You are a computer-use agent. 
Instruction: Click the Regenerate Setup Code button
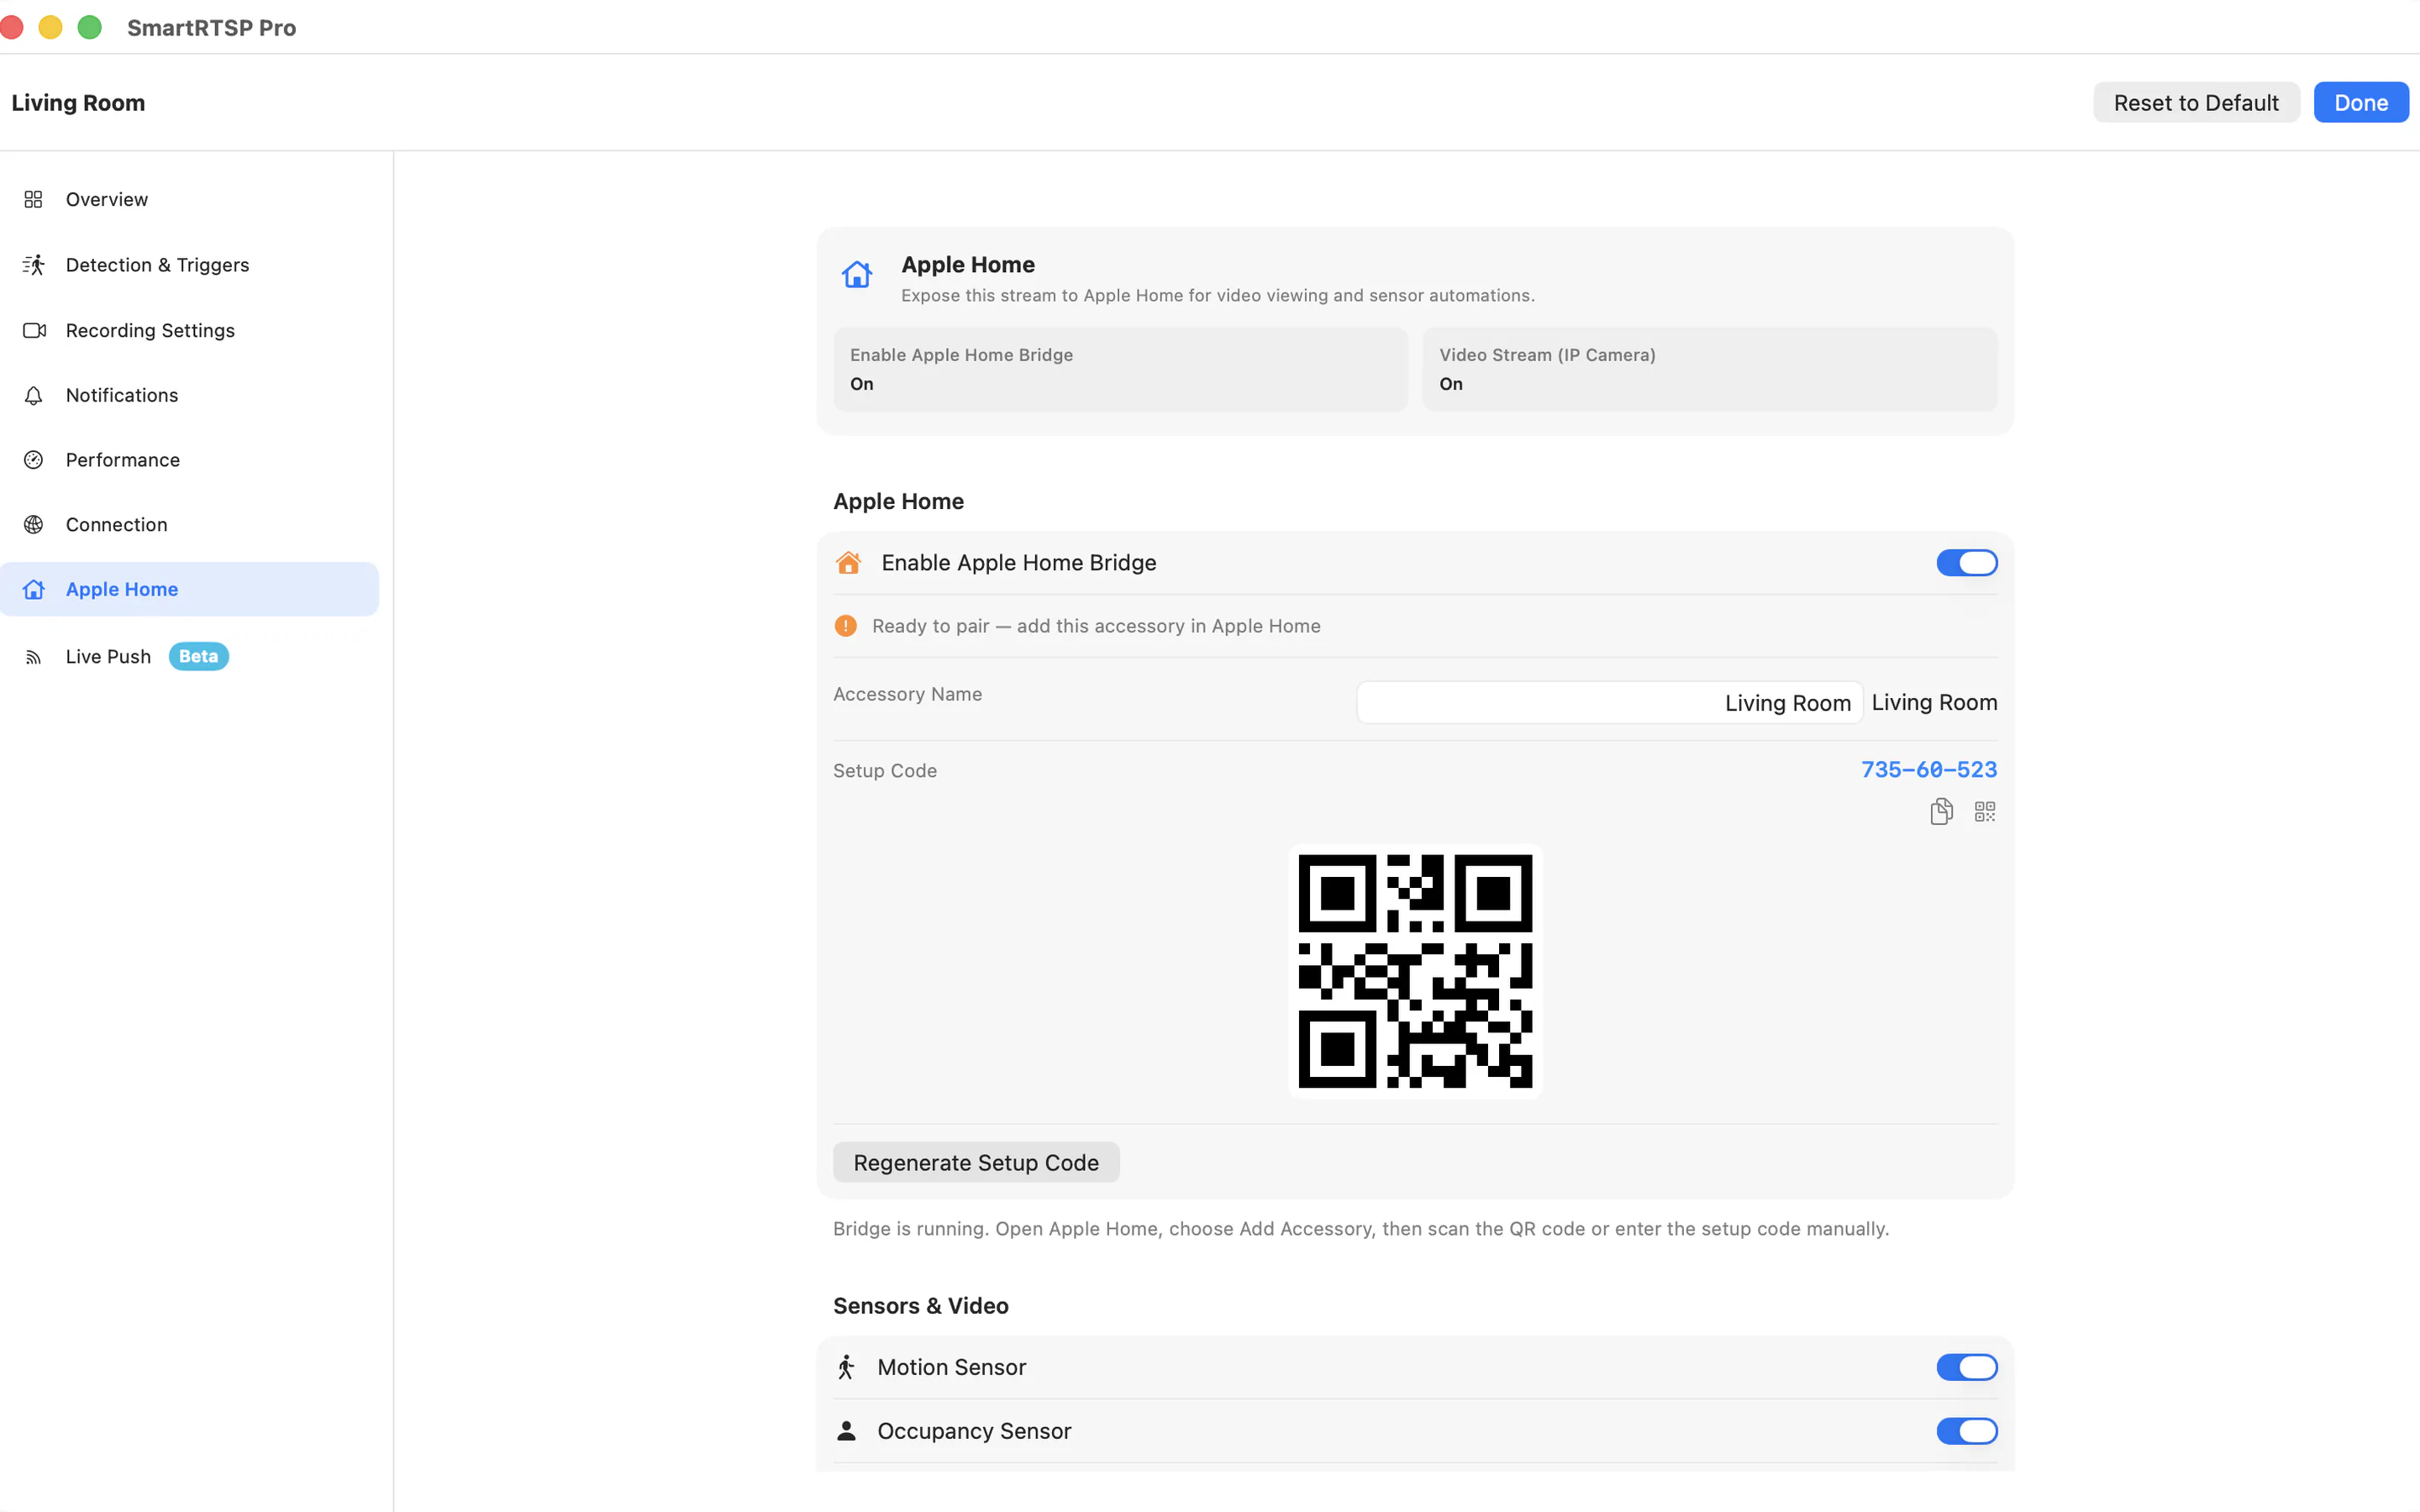tap(976, 1162)
